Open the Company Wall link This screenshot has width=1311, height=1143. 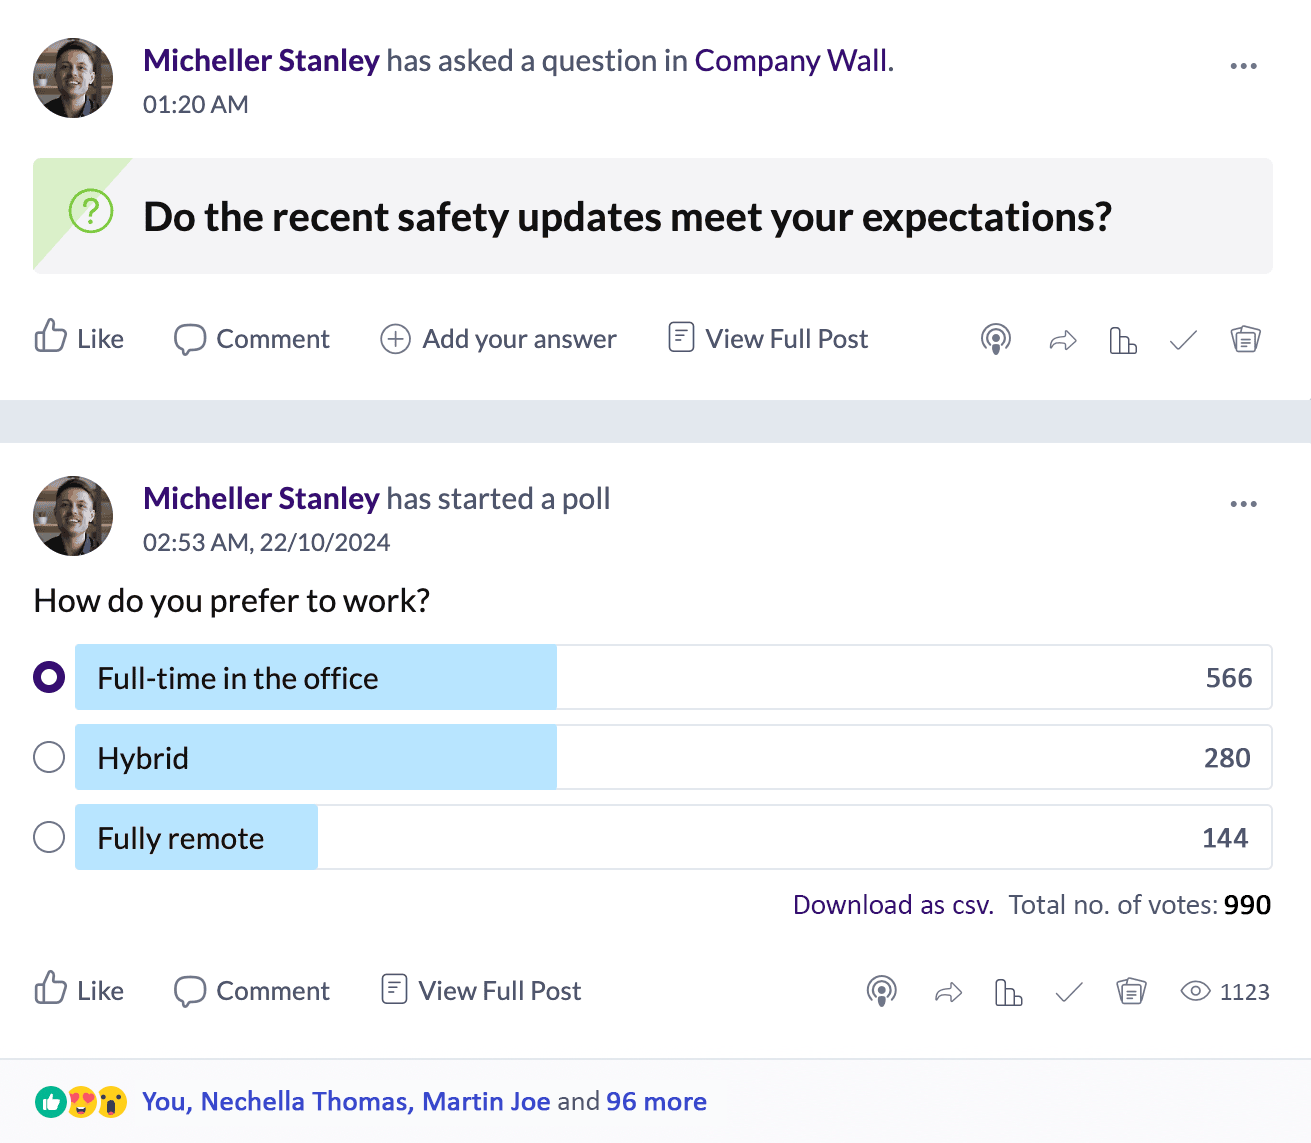(791, 61)
